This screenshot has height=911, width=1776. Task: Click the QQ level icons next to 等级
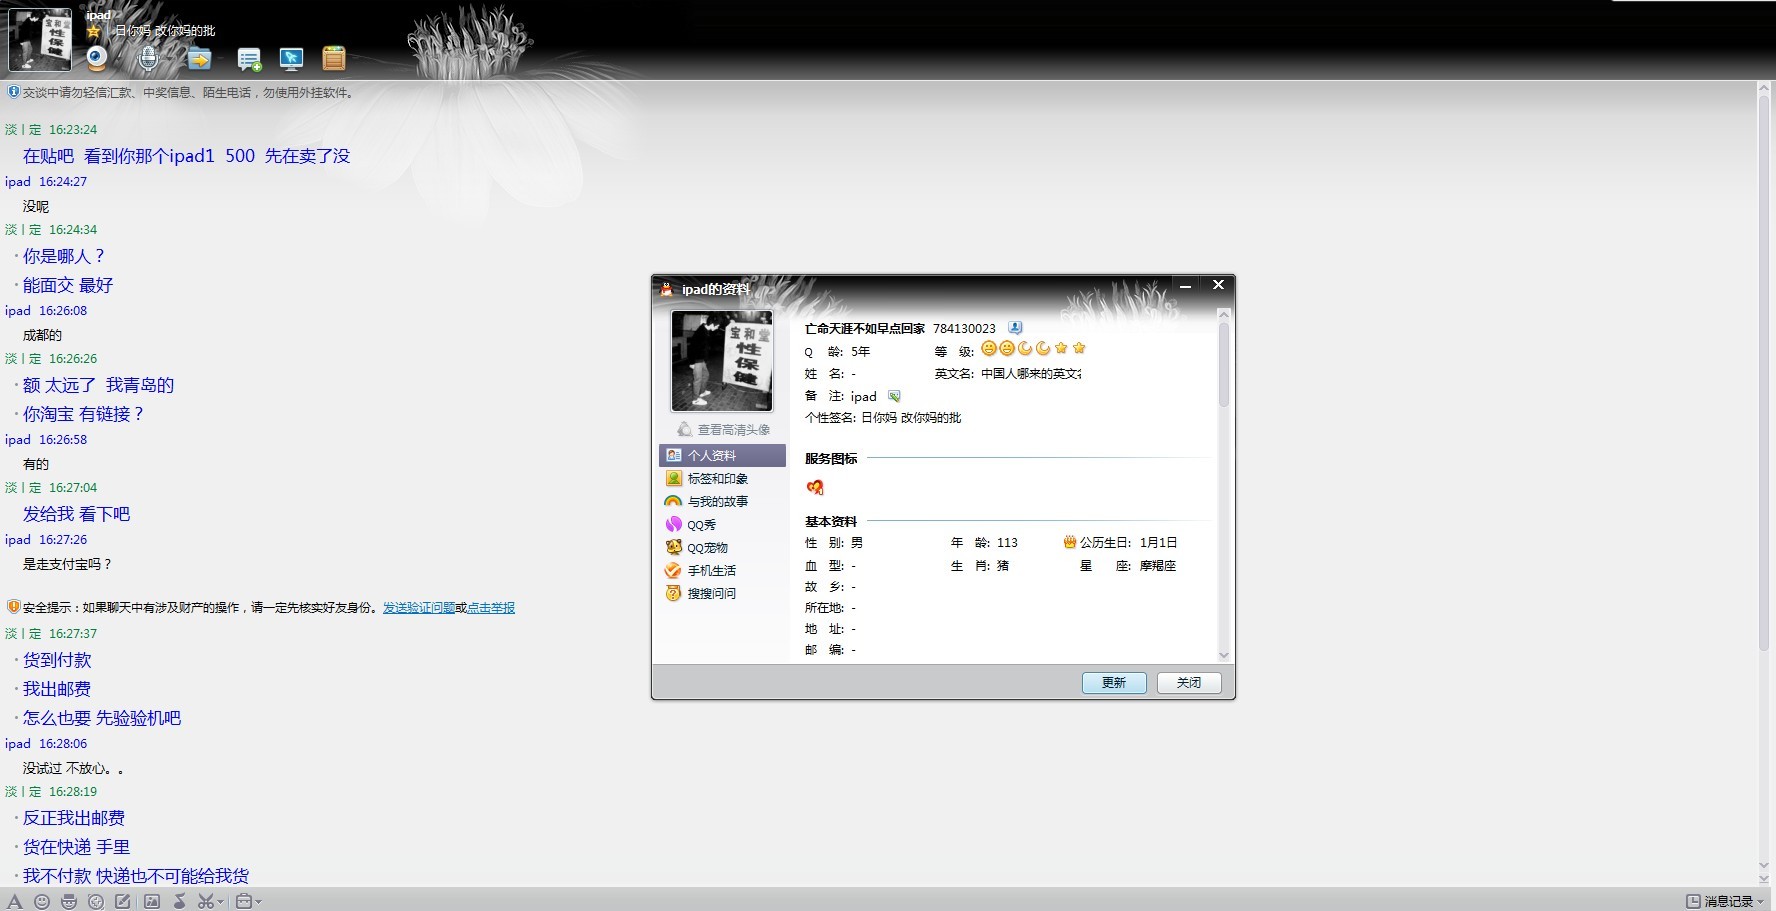pos(1033,349)
